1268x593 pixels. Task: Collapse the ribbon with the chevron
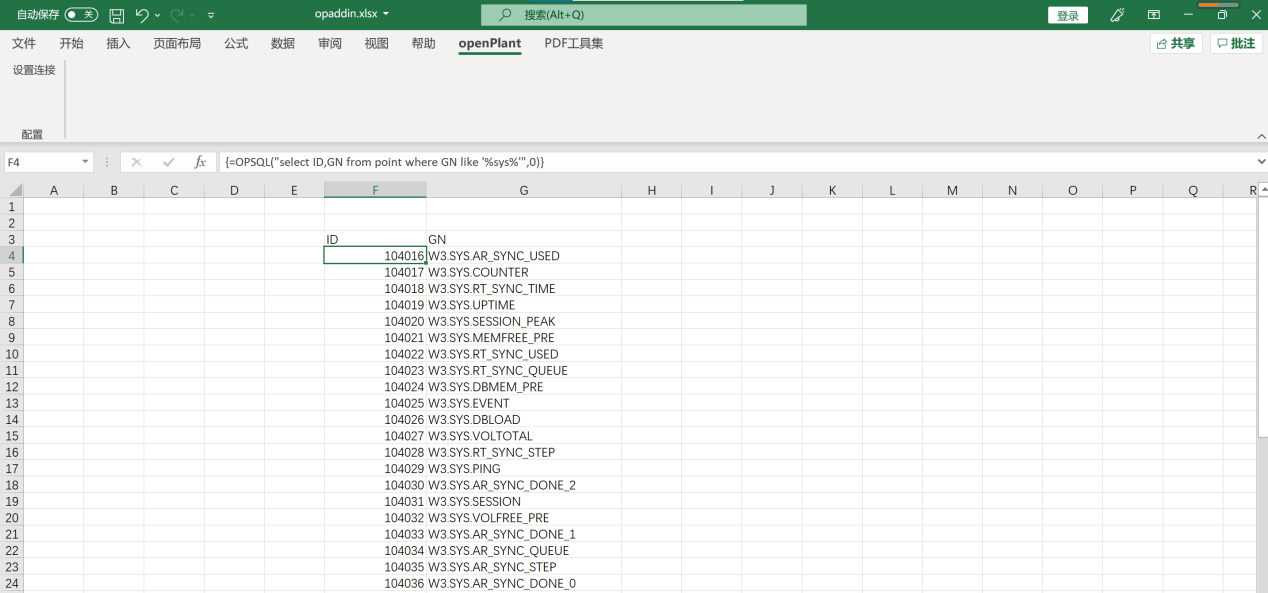click(1260, 136)
